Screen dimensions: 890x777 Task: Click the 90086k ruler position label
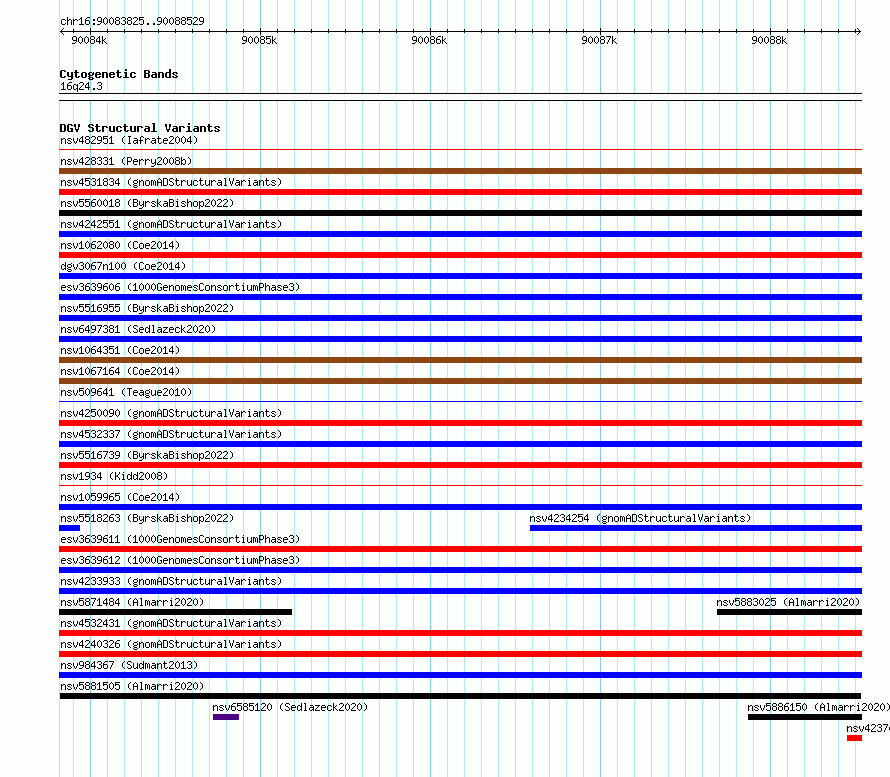429,40
